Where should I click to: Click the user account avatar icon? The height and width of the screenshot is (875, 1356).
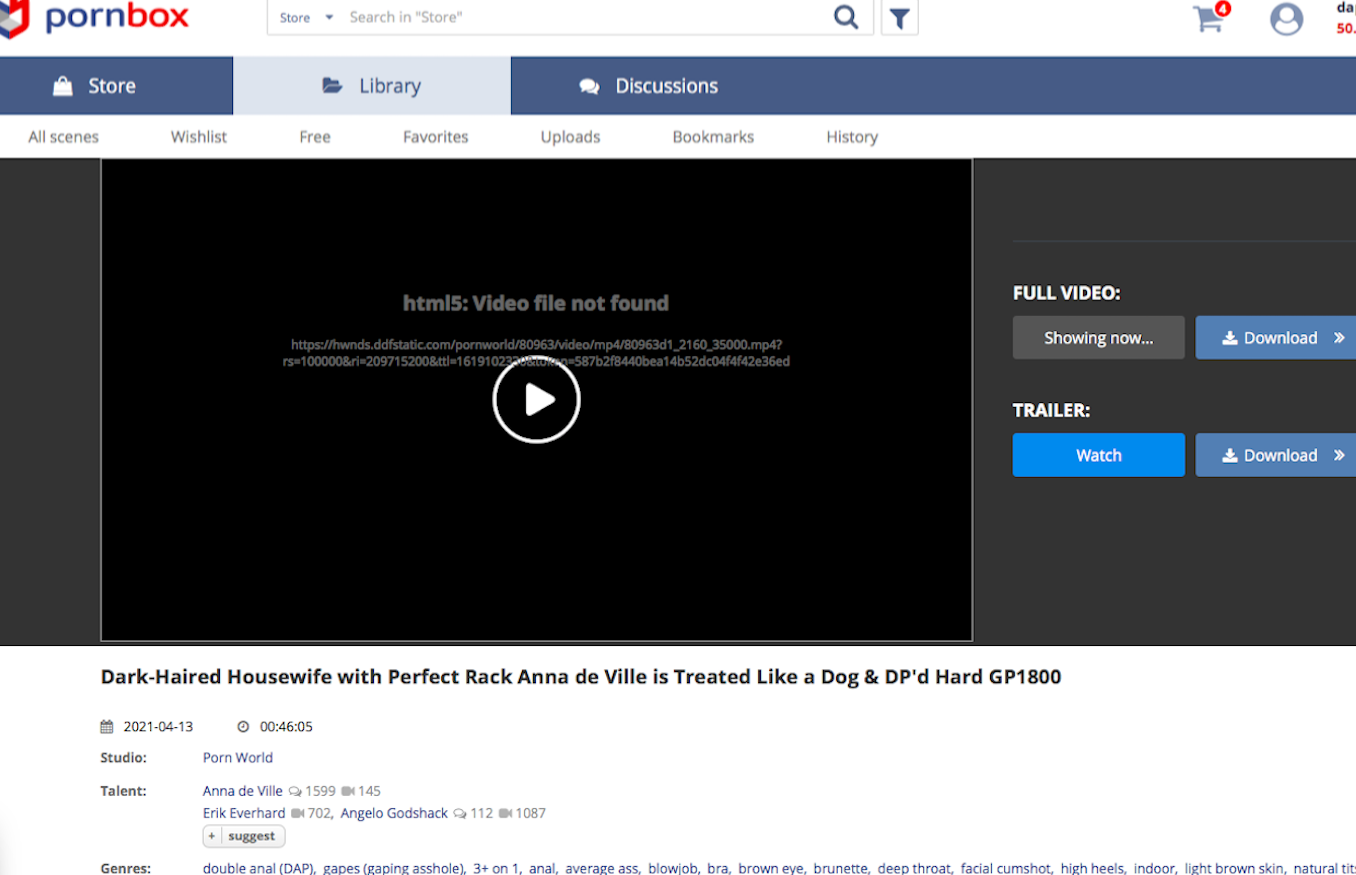pos(1286,19)
